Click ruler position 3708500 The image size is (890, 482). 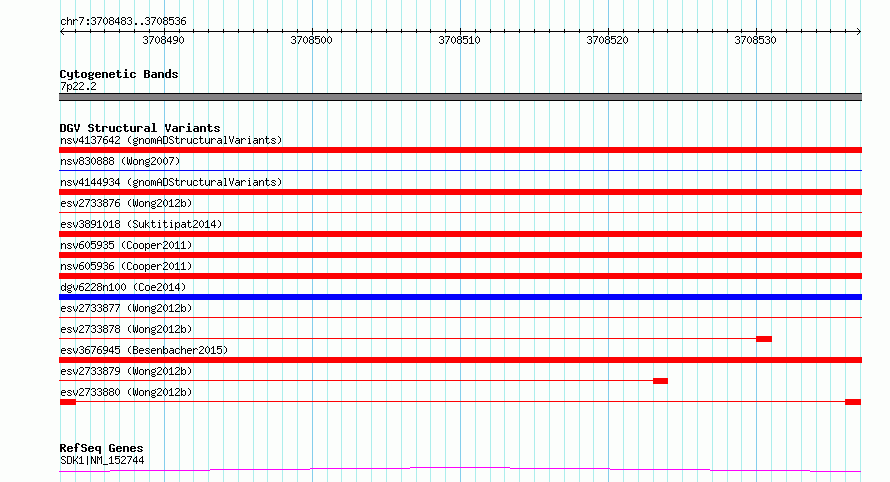click(x=311, y=40)
